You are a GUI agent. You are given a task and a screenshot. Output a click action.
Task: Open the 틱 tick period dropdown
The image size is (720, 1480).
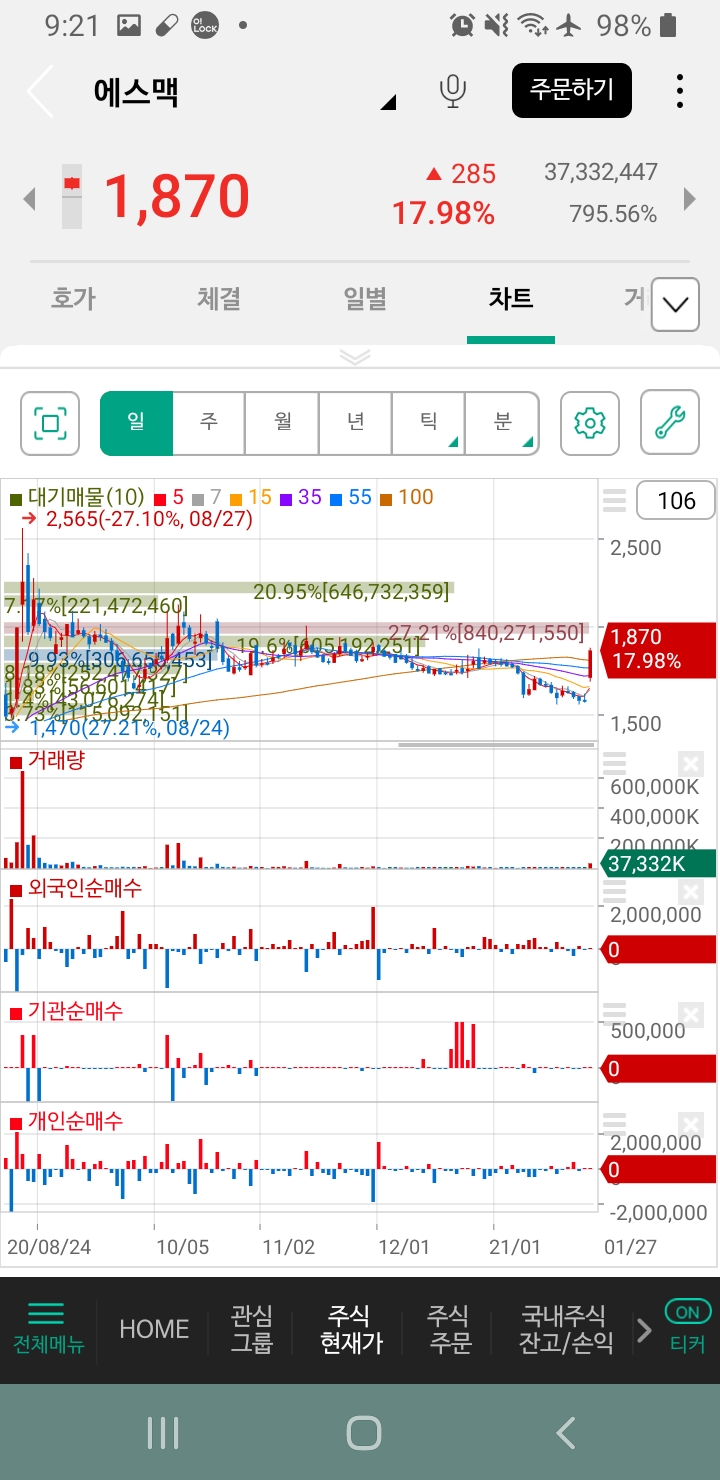(429, 423)
